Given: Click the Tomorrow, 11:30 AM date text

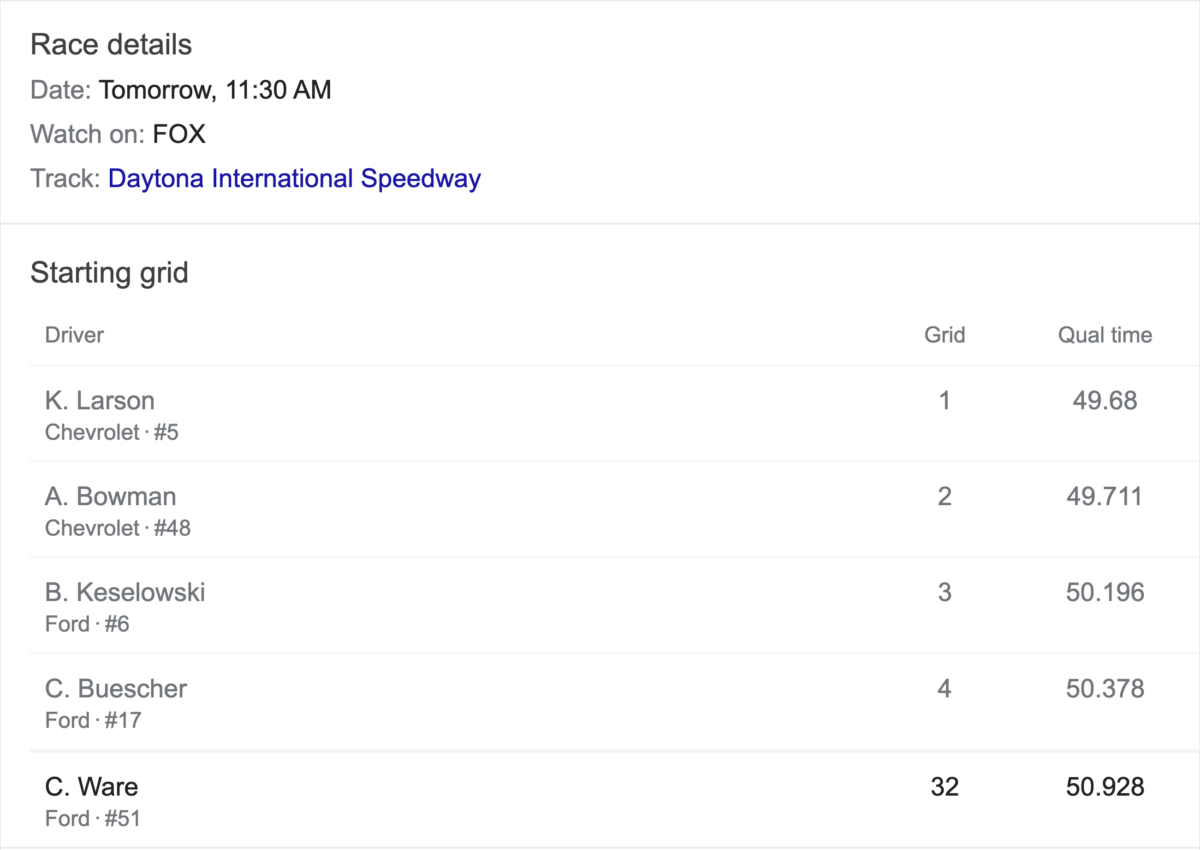Looking at the screenshot, I should click(x=215, y=91).
